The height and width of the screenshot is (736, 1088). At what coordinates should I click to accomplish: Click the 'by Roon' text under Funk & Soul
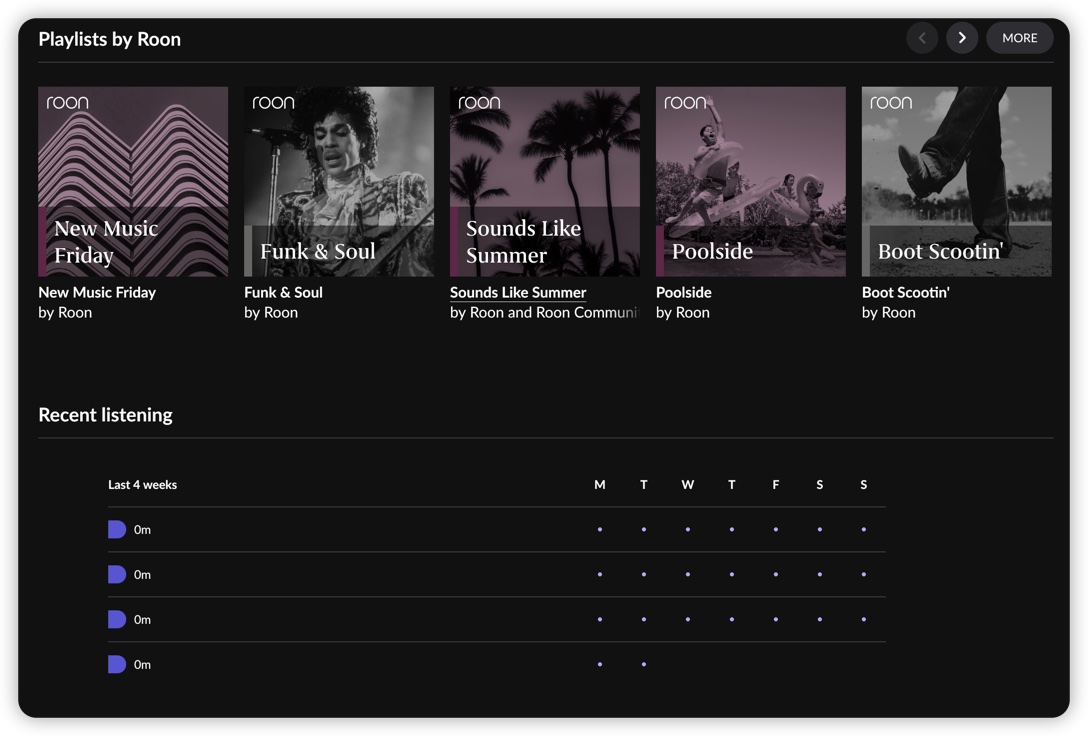[x=271, y=312]
